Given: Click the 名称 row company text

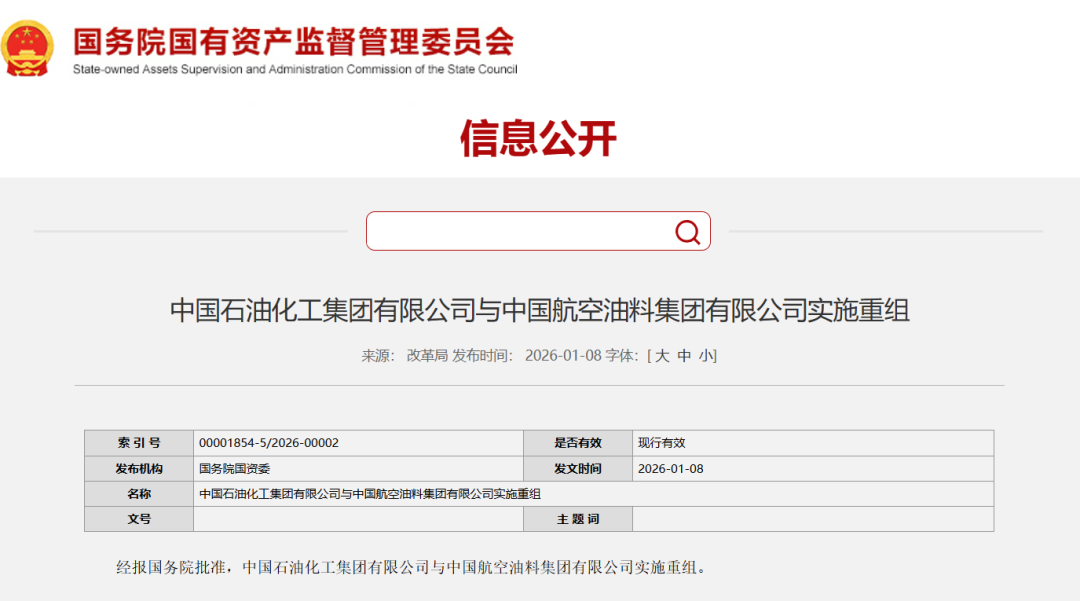Looking at the screenshot, I should tap(370, 493).
